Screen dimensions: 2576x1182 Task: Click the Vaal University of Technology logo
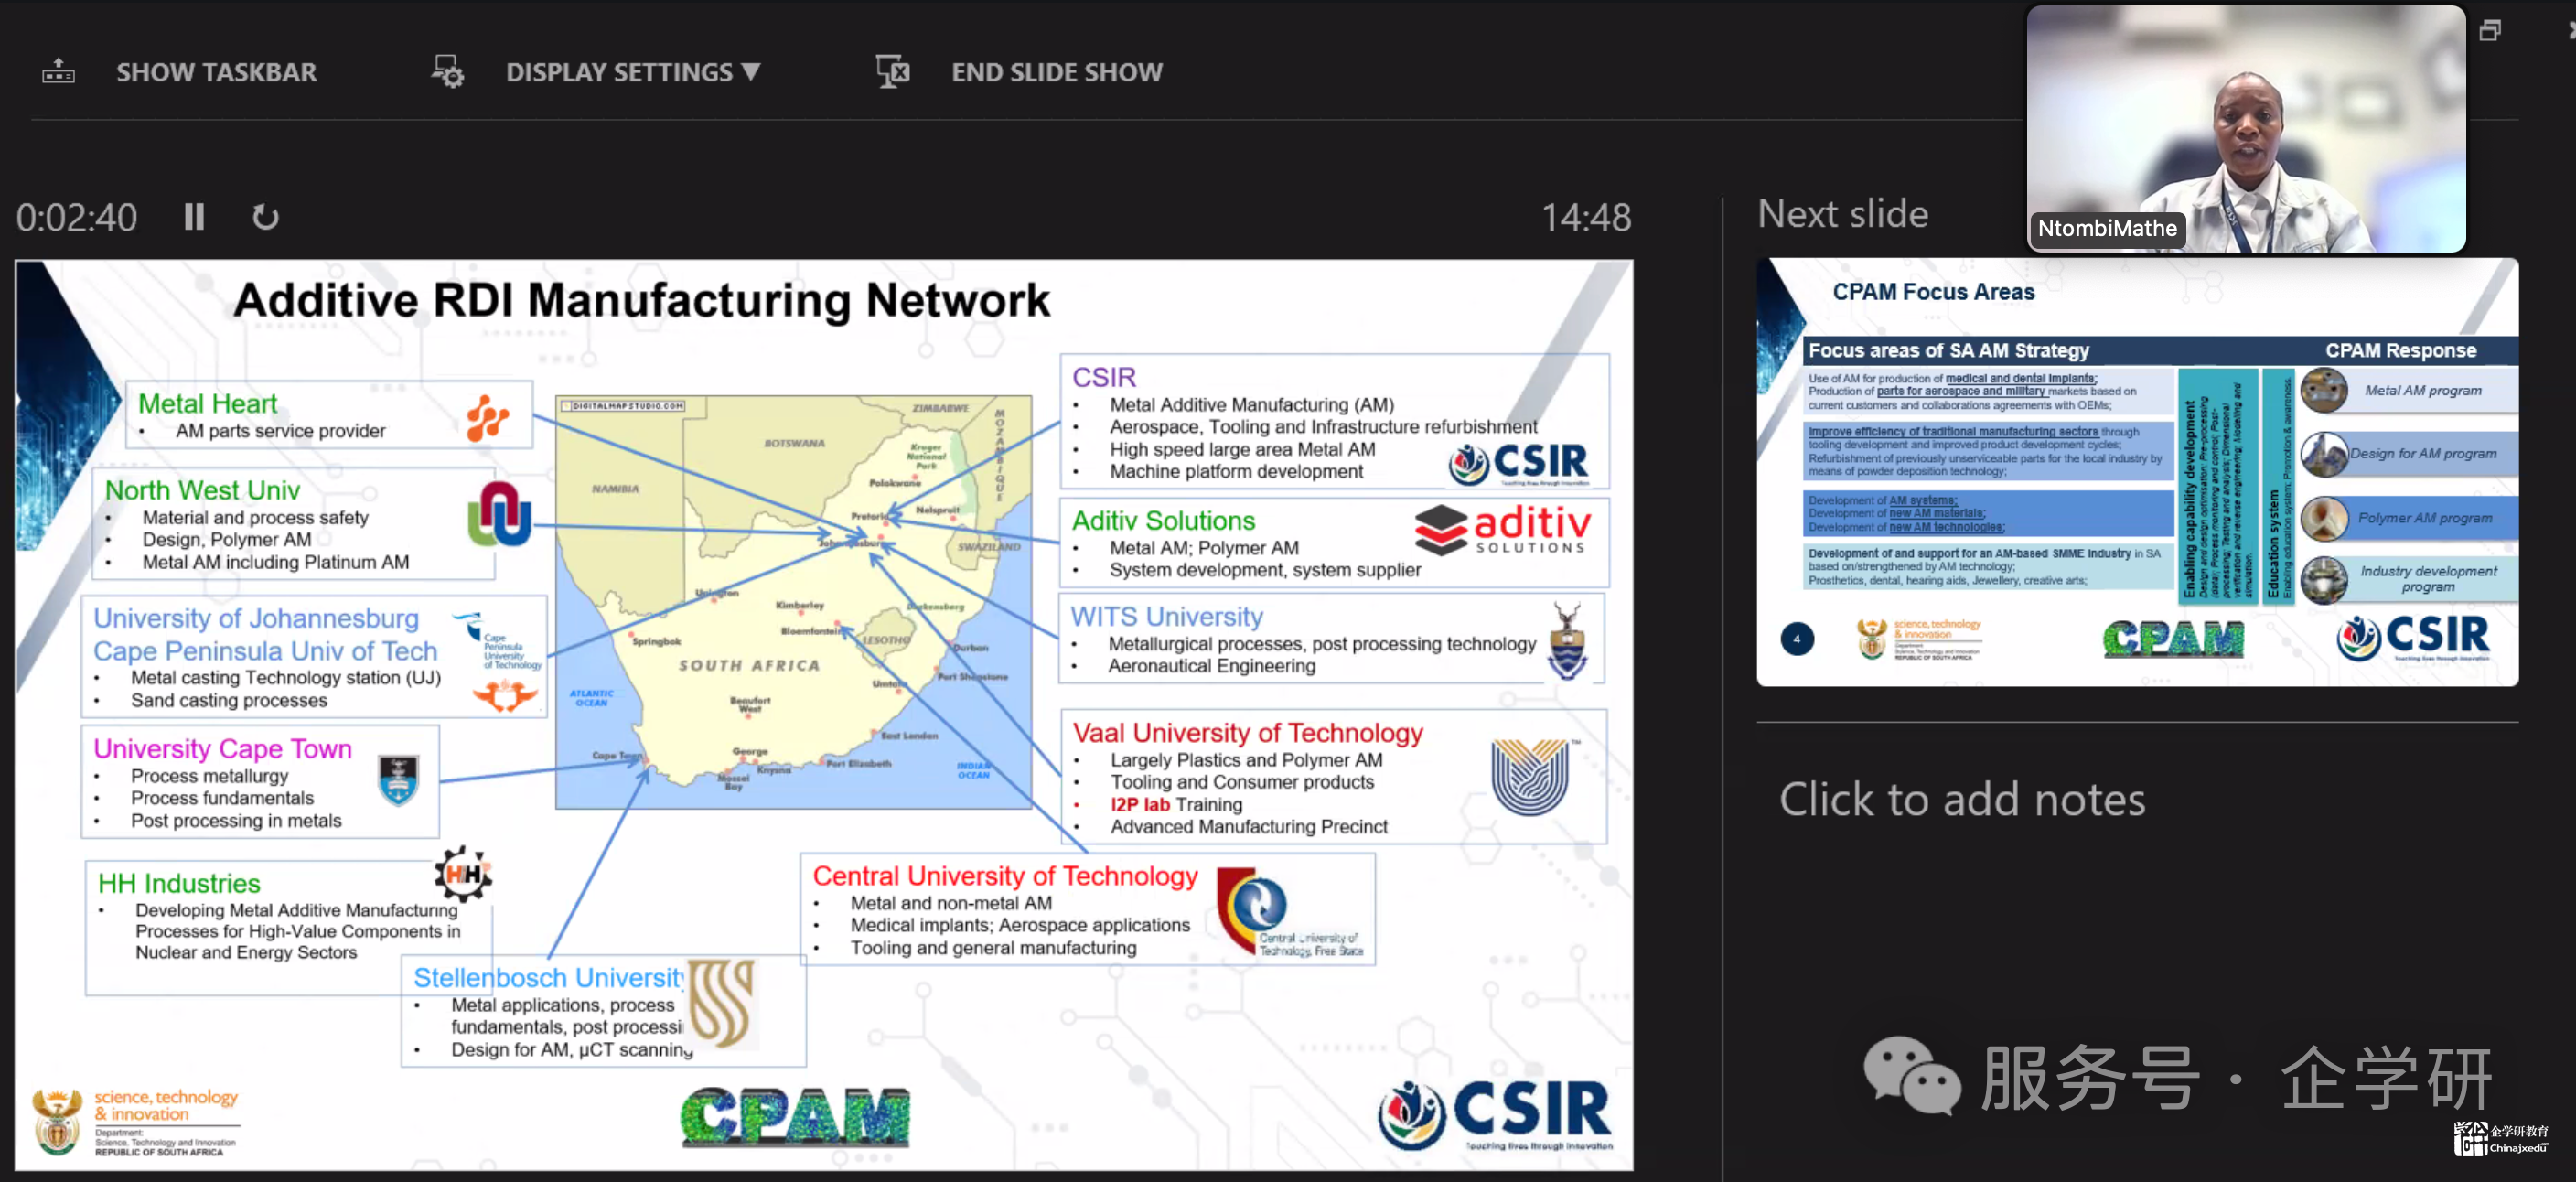[x=1530, y=778]
